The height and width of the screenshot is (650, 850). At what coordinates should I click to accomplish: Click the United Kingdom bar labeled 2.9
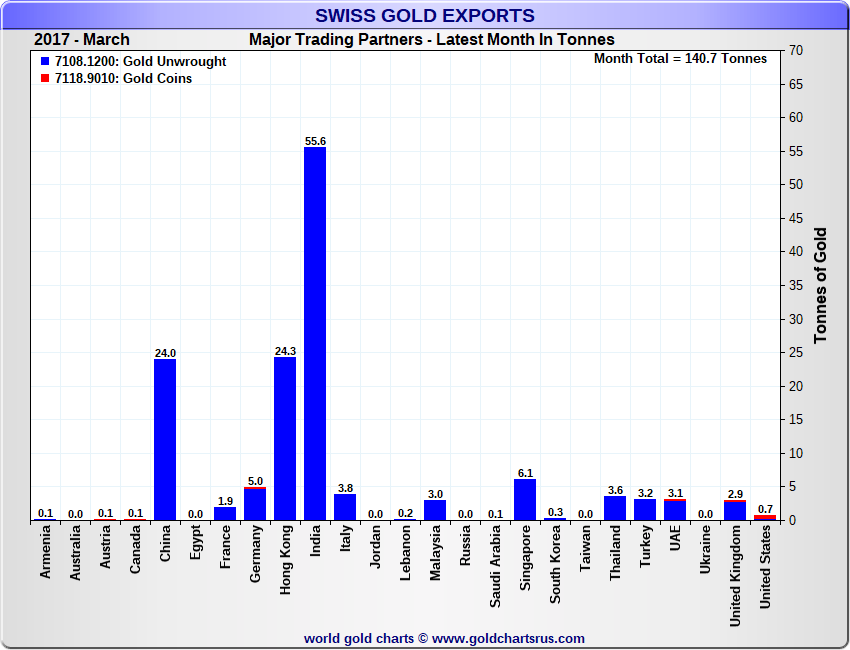click(x=735, y=510)
